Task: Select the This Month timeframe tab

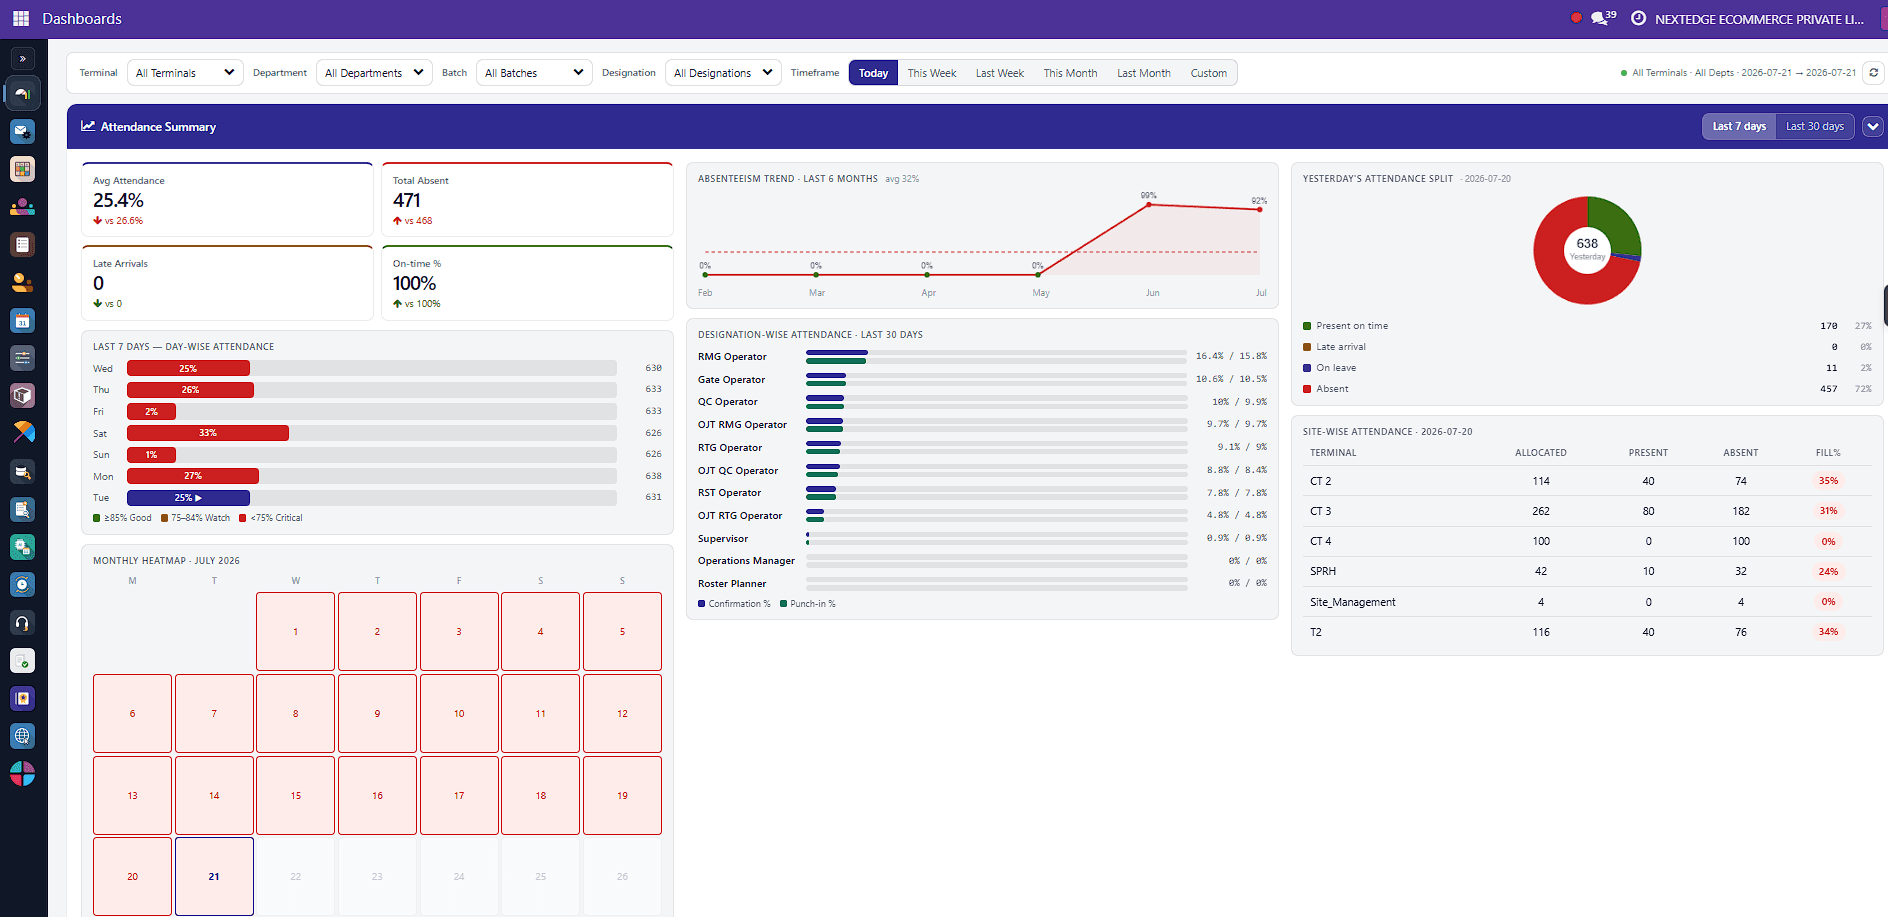Action: pyautogui.click(x=1070, y=73)
